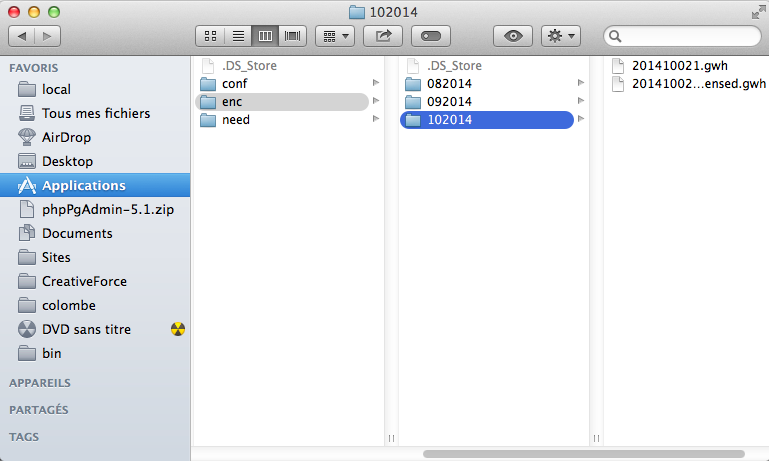This screenshot has width=769, height=461.
Task: Select the enc folder
Action: pos(282,102)
